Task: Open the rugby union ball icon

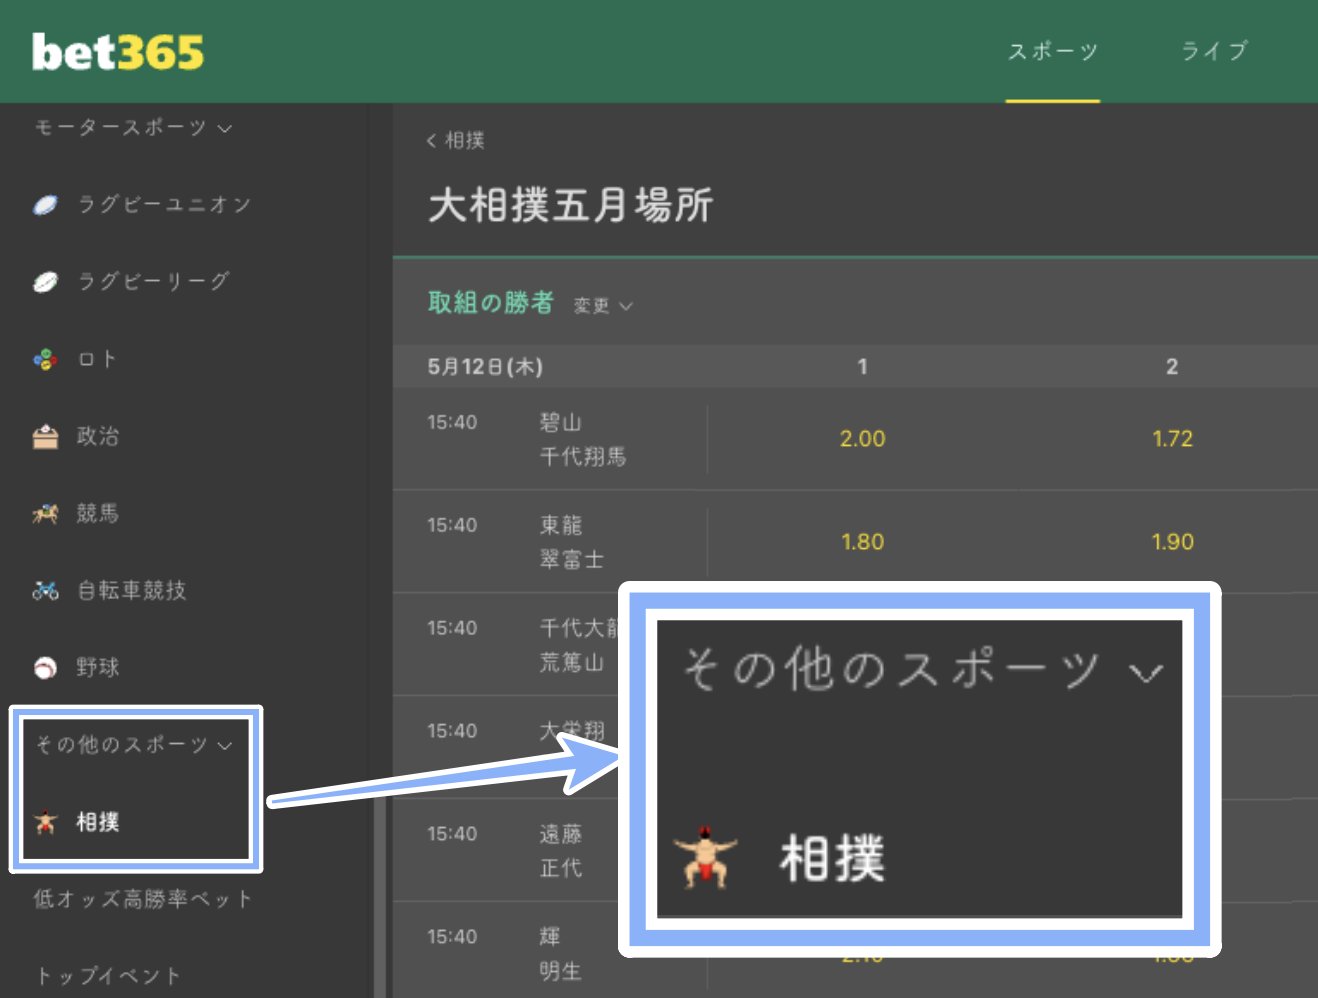Action: pyautogui.click(x=45, y=205)
